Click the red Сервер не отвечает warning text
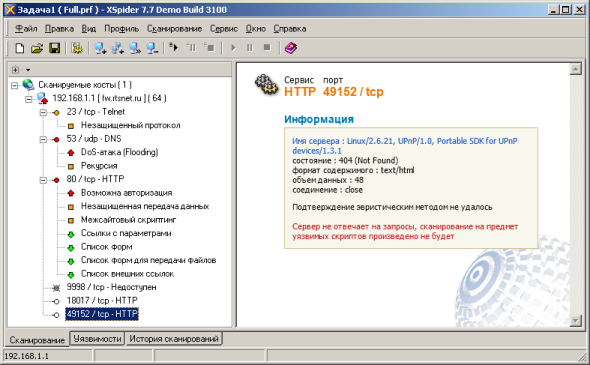Image resolution: width=590 pixels, height=365 pixels. point(405,231)
